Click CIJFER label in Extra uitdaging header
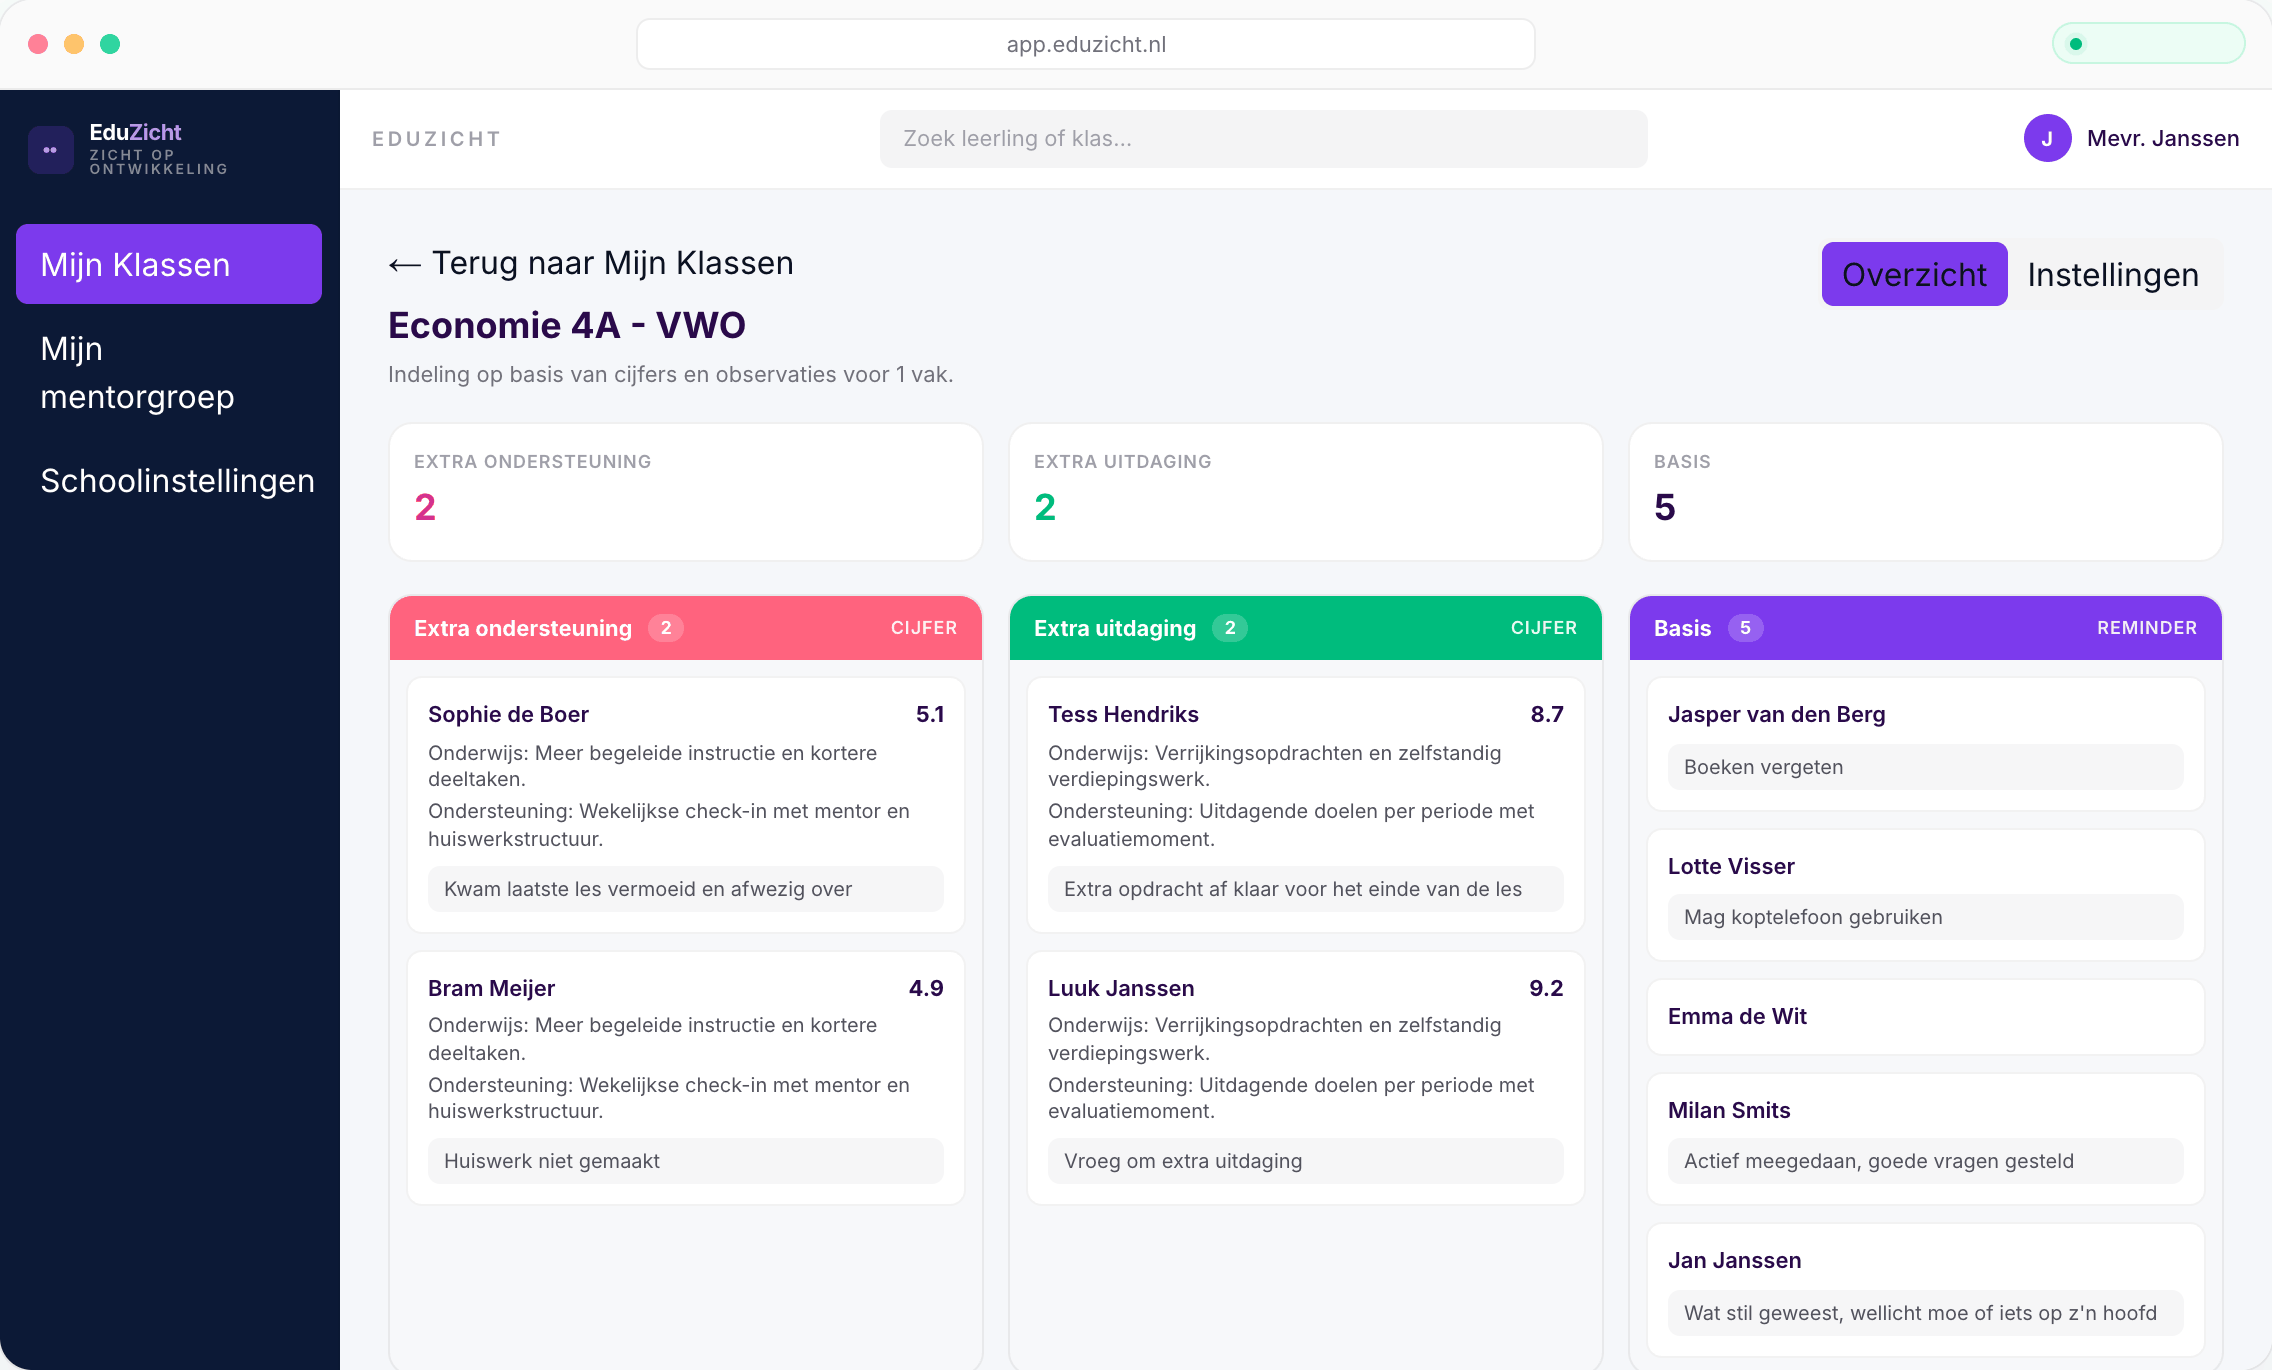 coord(1544,628)
